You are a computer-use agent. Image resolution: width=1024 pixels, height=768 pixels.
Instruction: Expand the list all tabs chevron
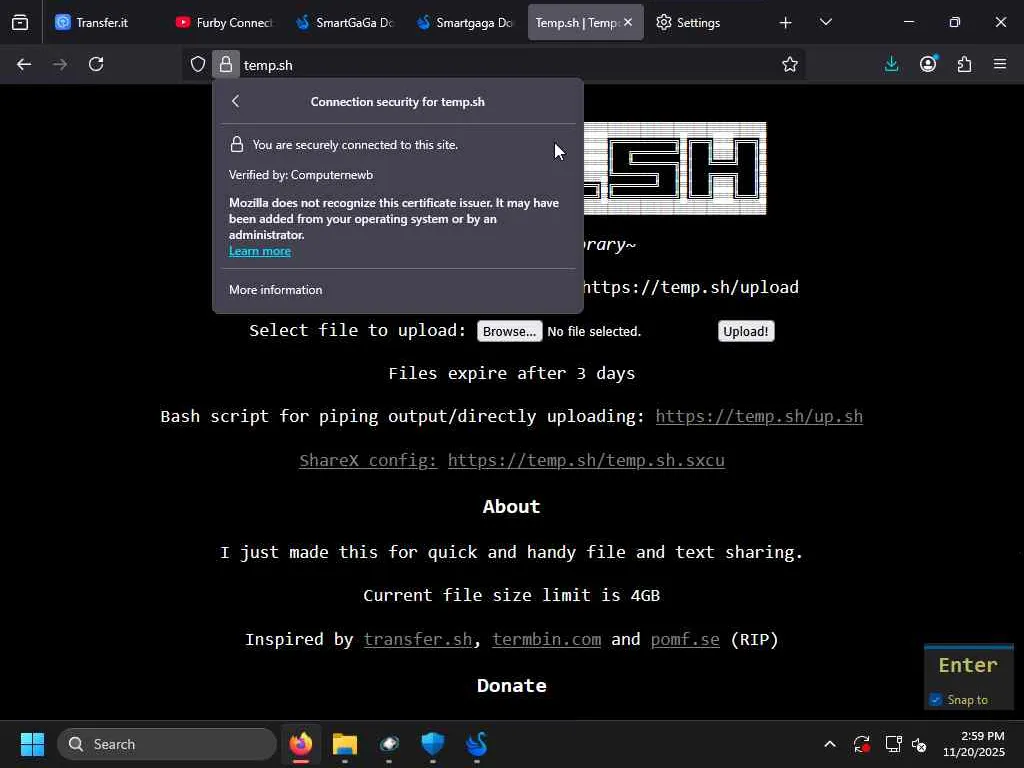pos(825,22)
